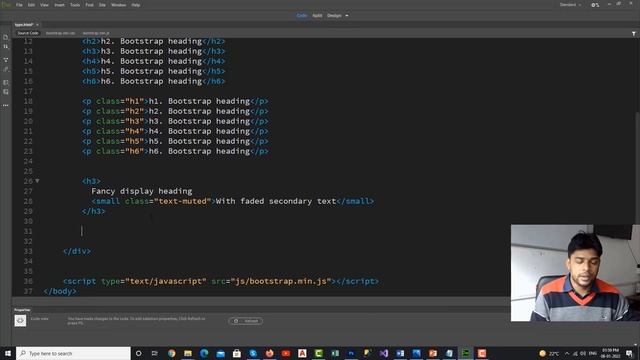Open the Find menu
640x360 pixels.
89,5
